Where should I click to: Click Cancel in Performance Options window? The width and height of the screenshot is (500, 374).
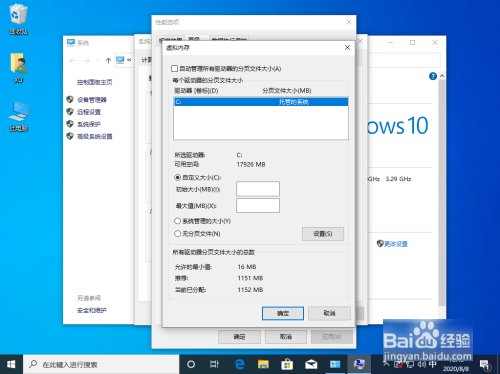pyautogui.click(x=286, y=337)
